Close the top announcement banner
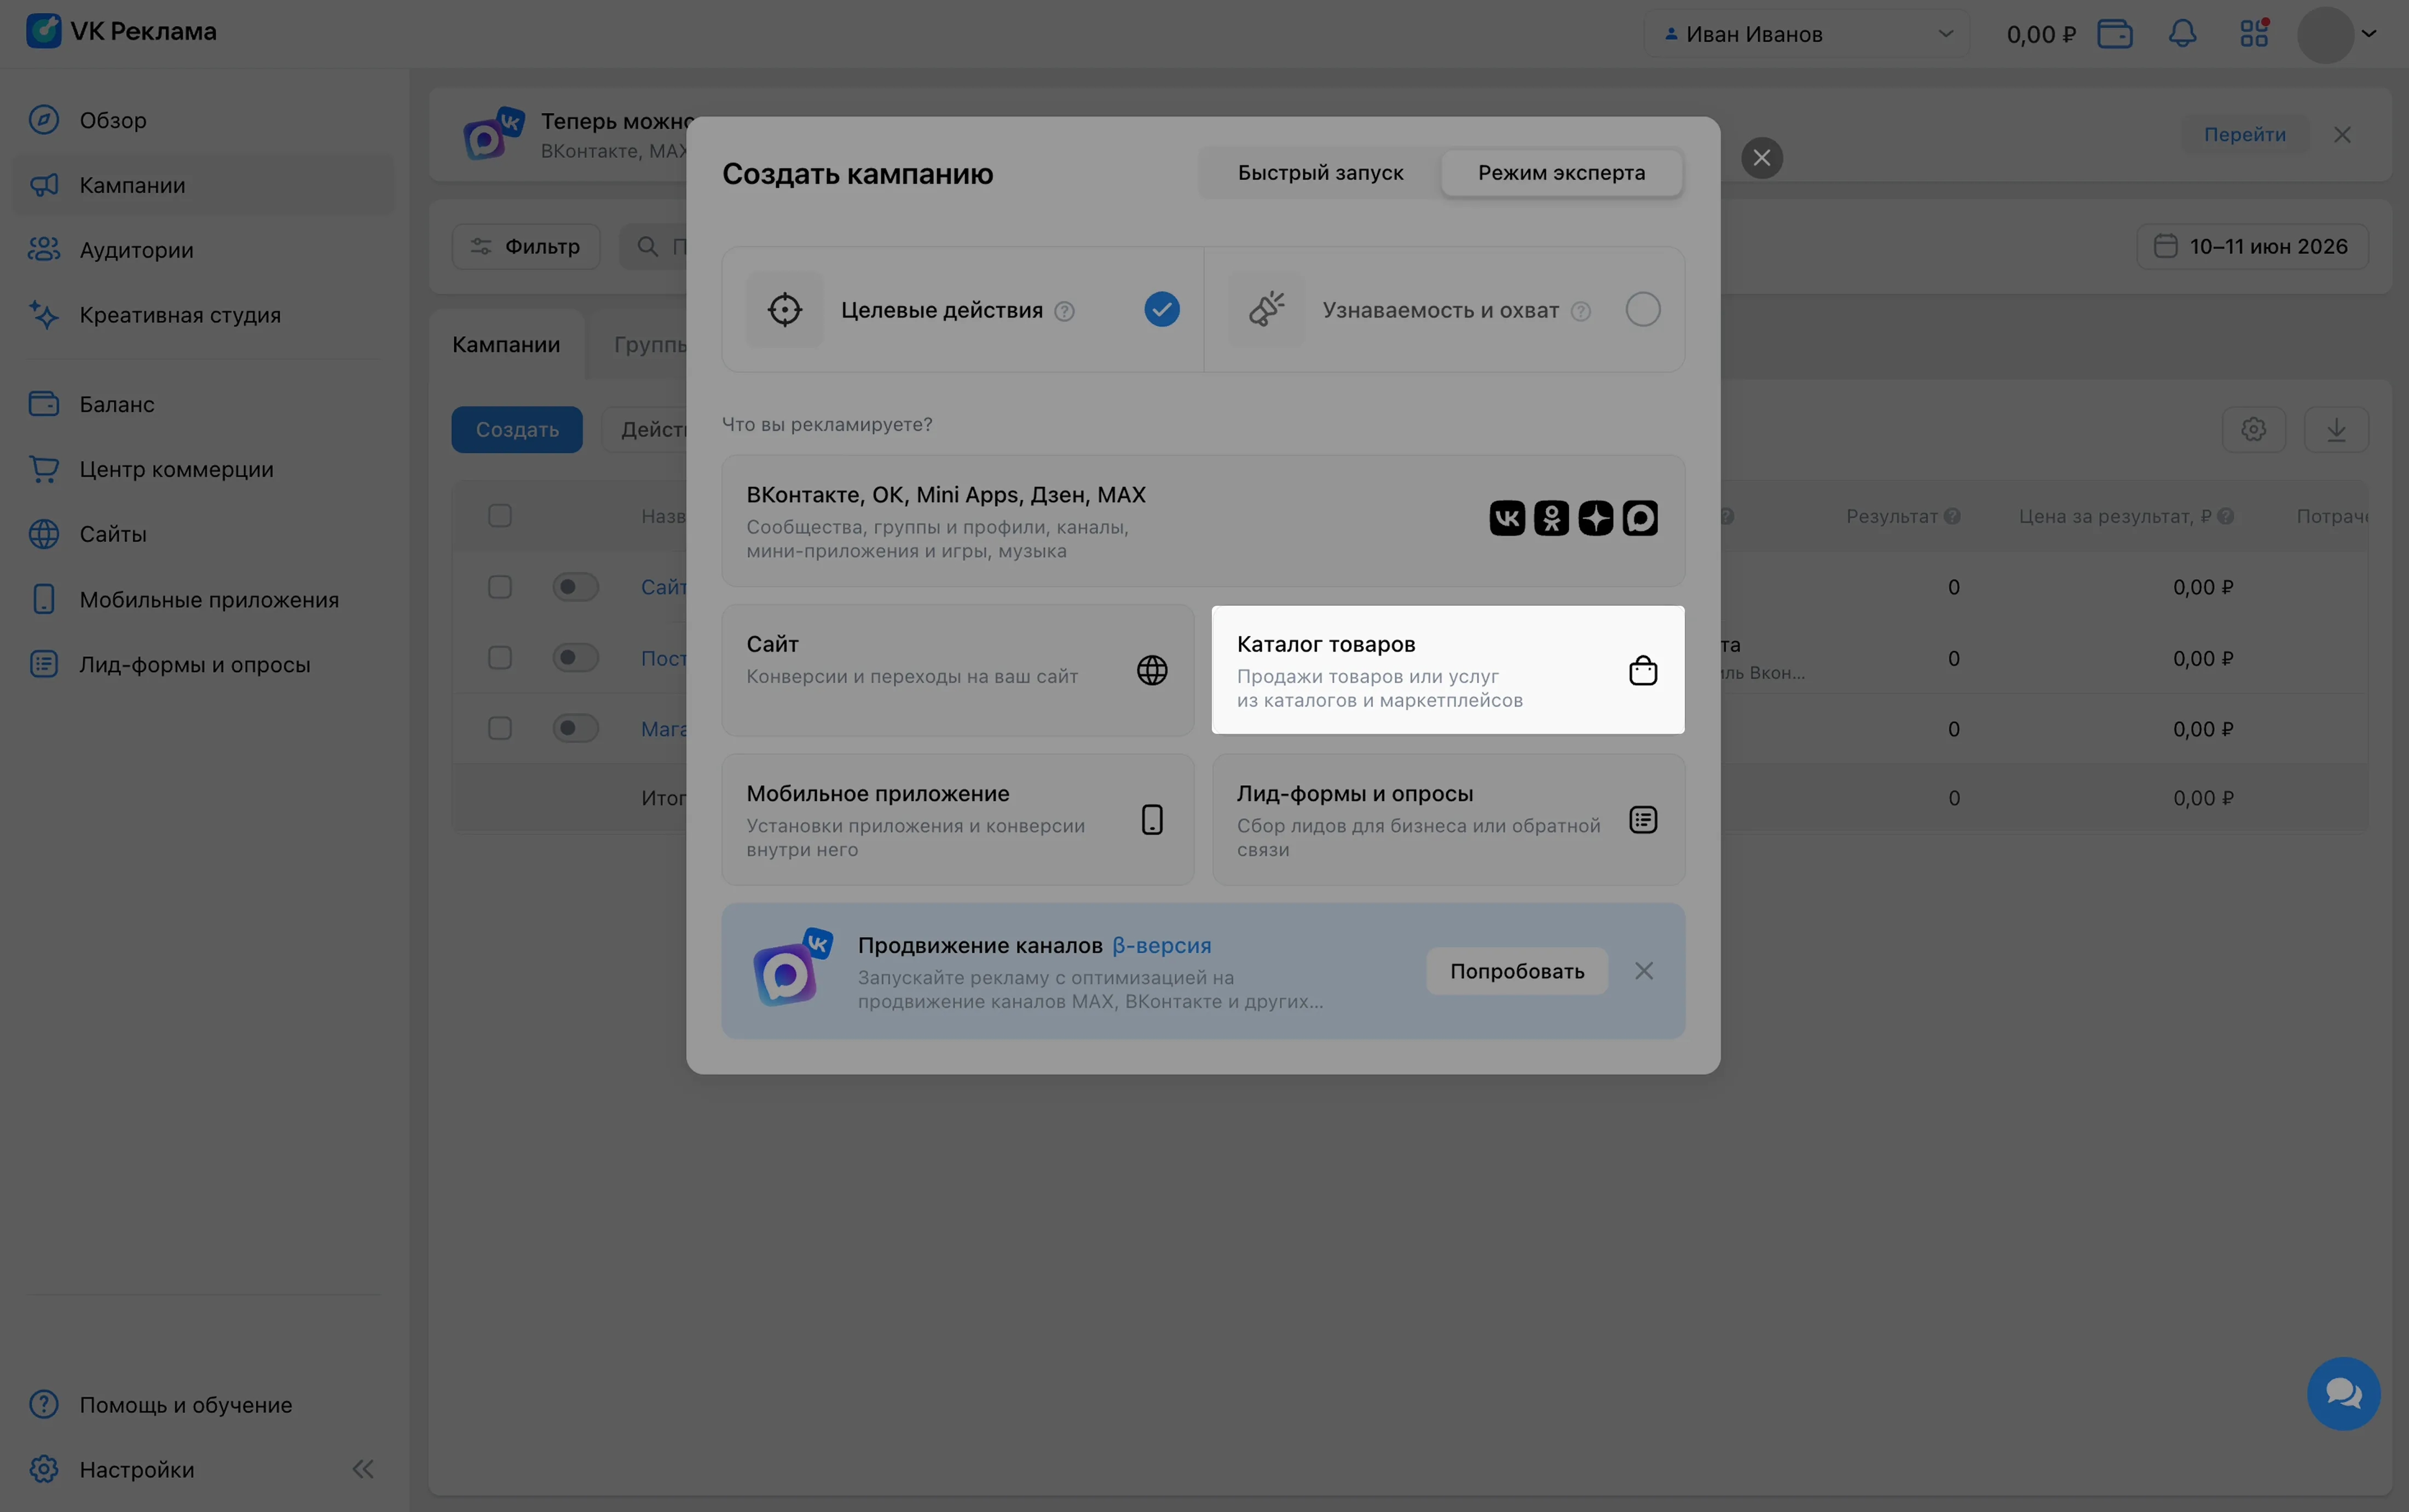Viewport: 2409px width, 1512px height. click(x=2342, y=134)
